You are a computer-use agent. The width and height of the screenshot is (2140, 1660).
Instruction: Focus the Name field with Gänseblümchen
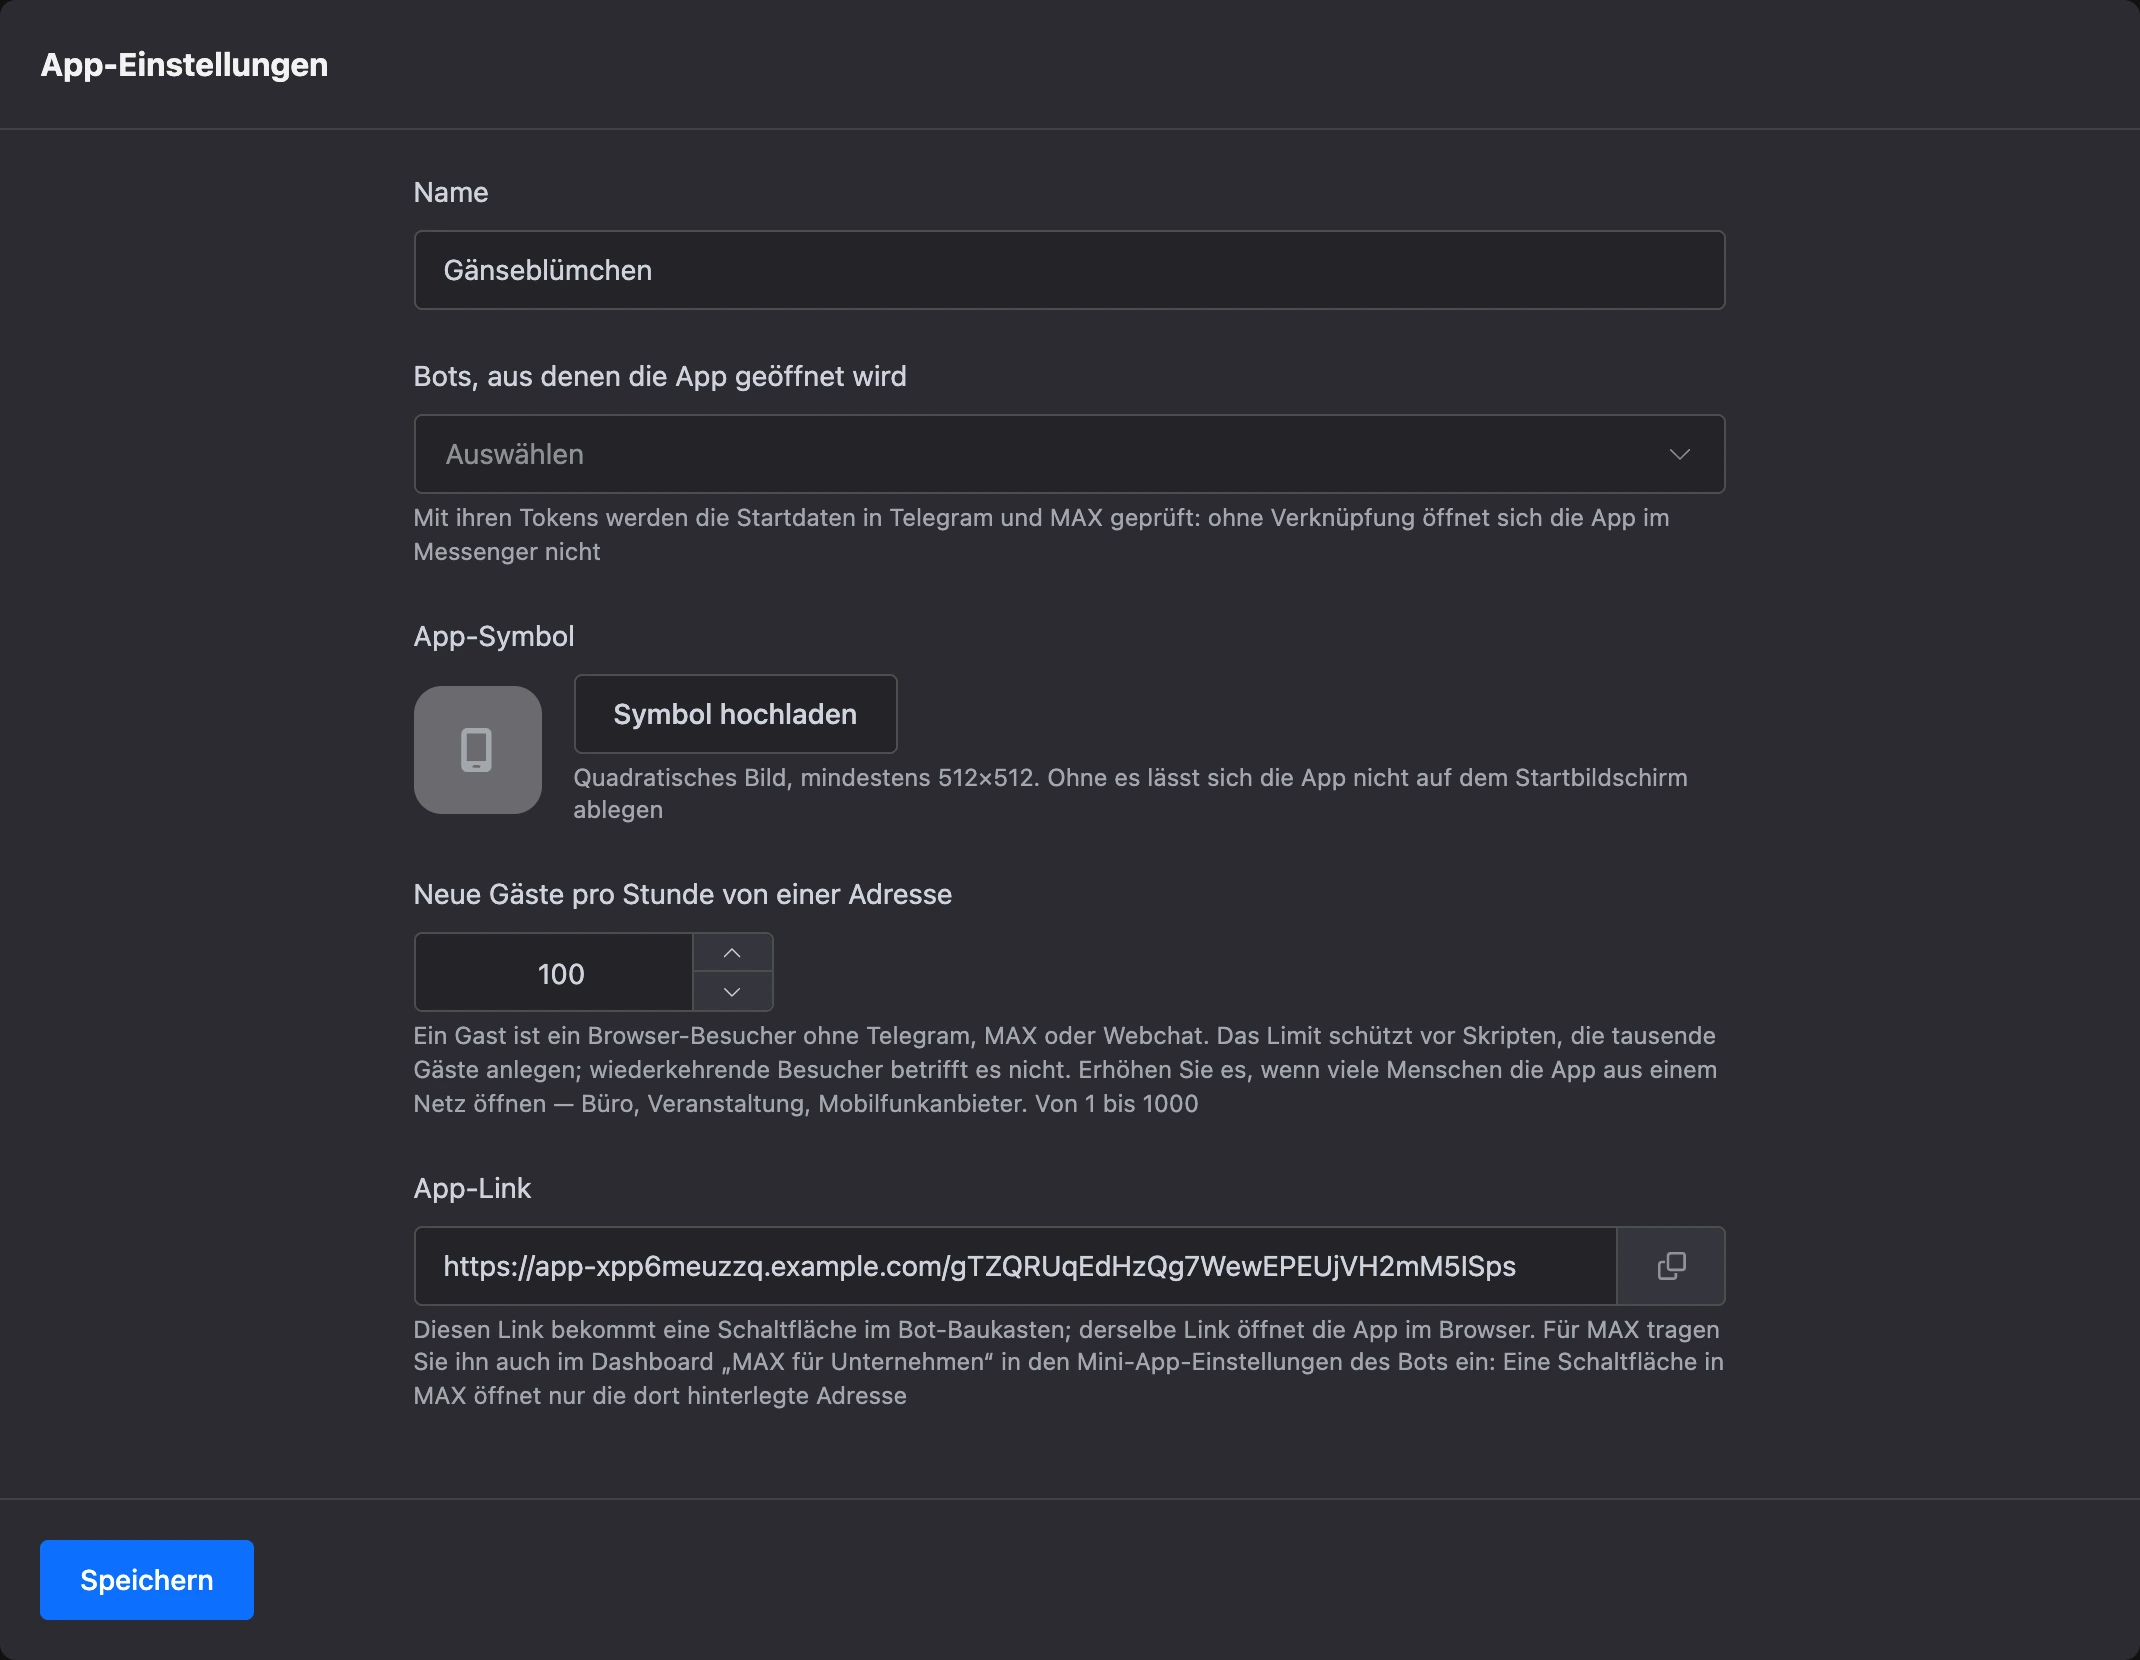(1069, 270)
